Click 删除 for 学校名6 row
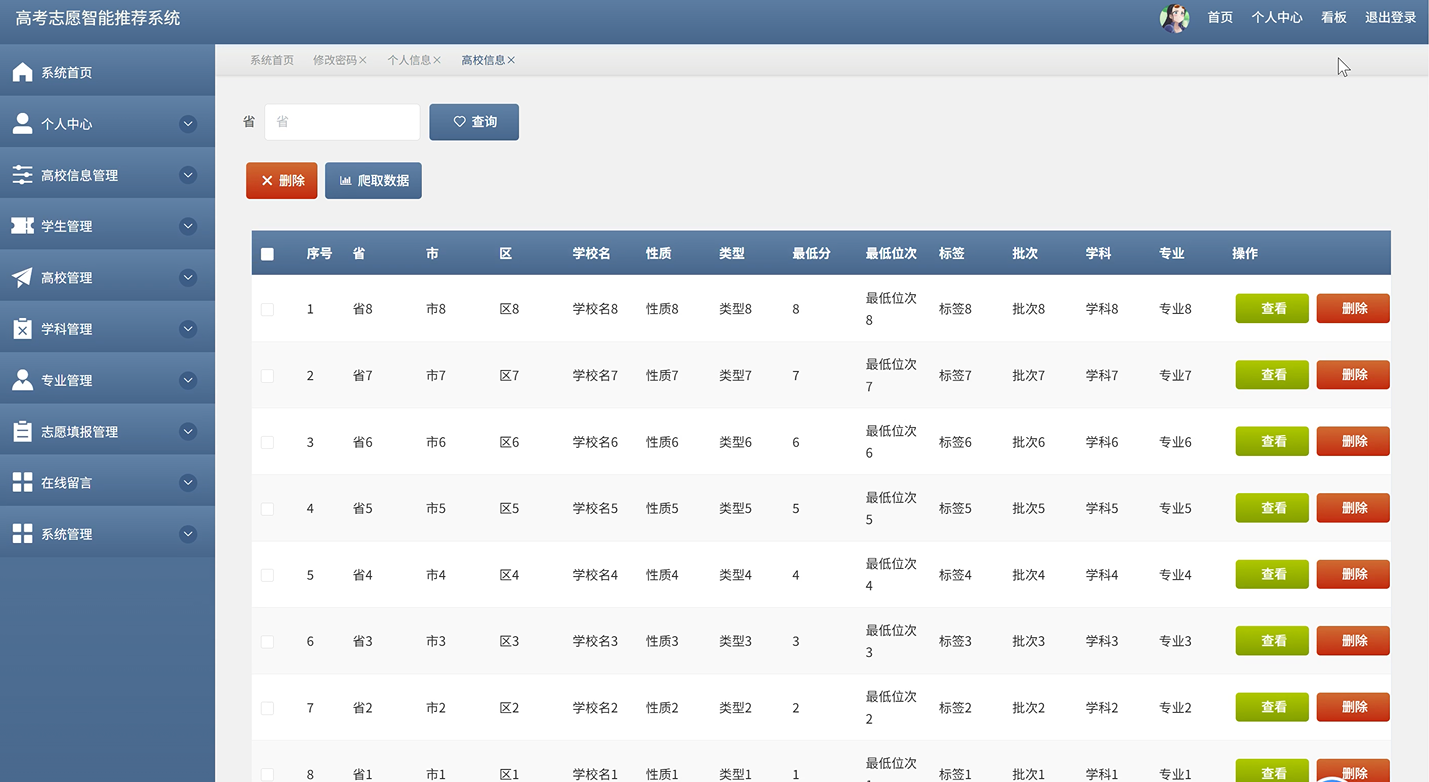 pos(1353,441)
